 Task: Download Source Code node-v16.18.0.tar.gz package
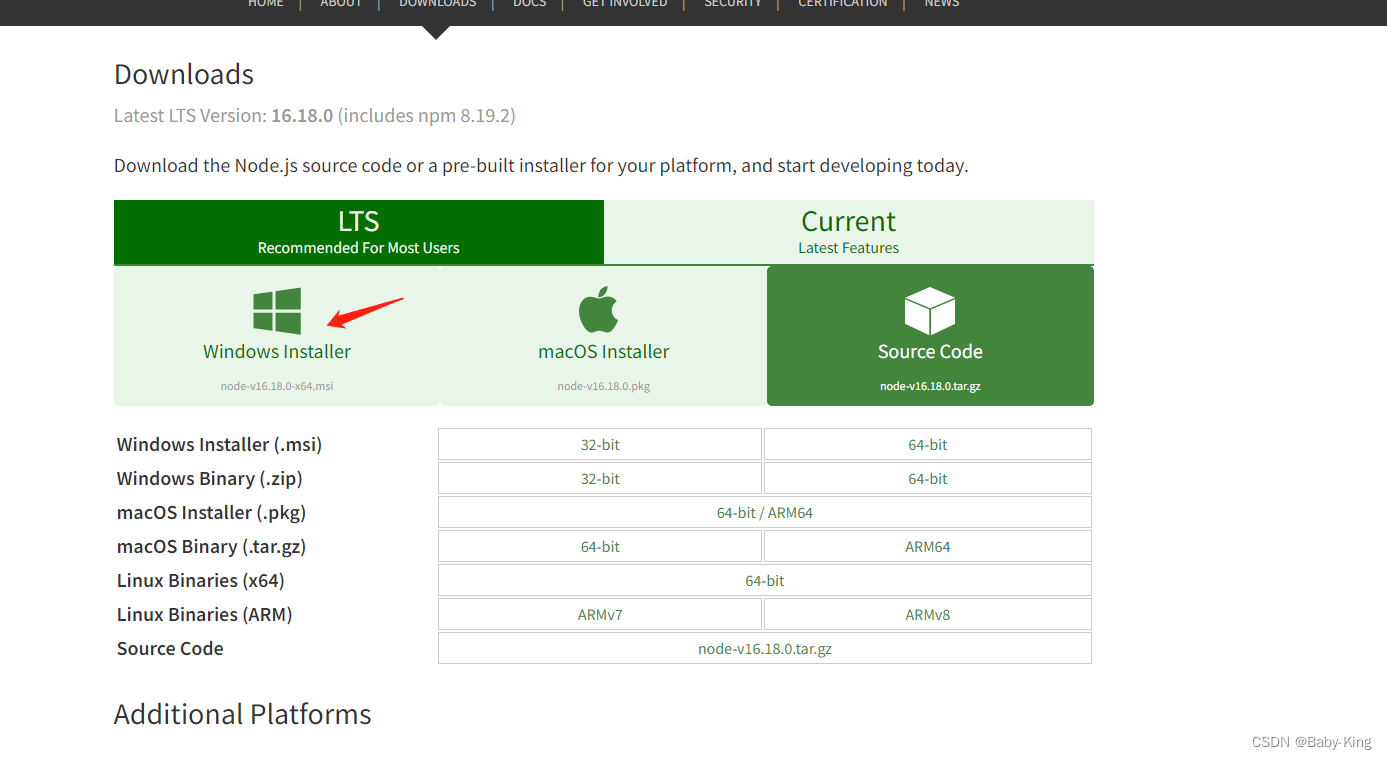point(929,351)
